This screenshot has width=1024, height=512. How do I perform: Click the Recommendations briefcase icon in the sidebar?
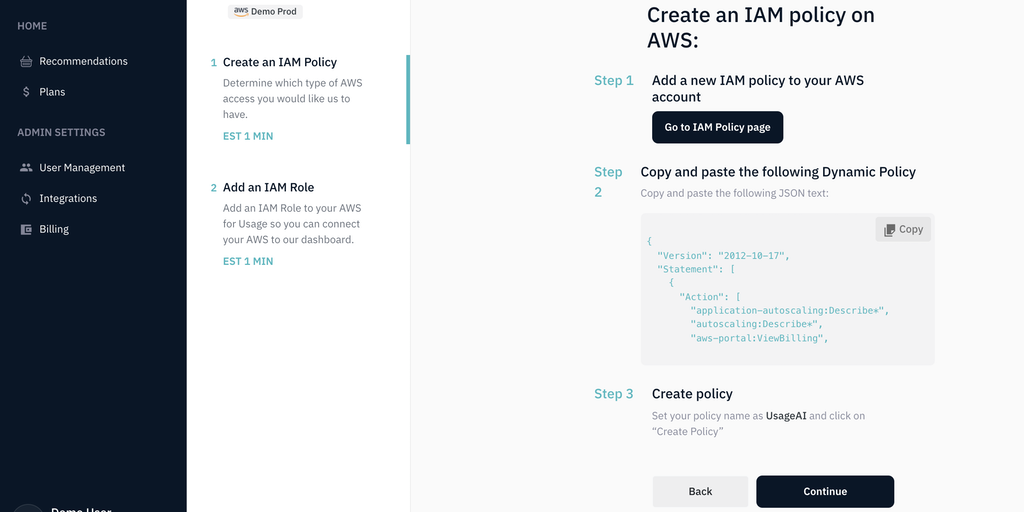point(26,62)
